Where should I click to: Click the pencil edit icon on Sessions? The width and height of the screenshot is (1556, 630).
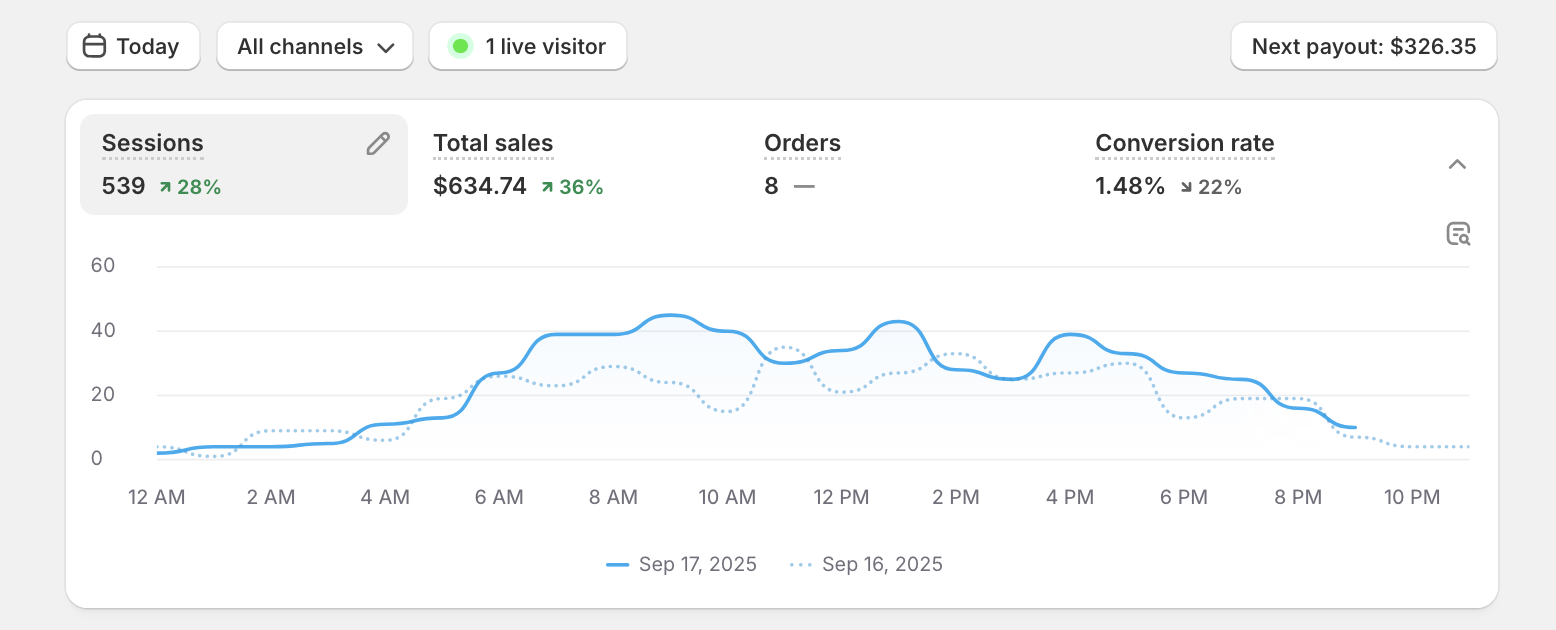378,144
